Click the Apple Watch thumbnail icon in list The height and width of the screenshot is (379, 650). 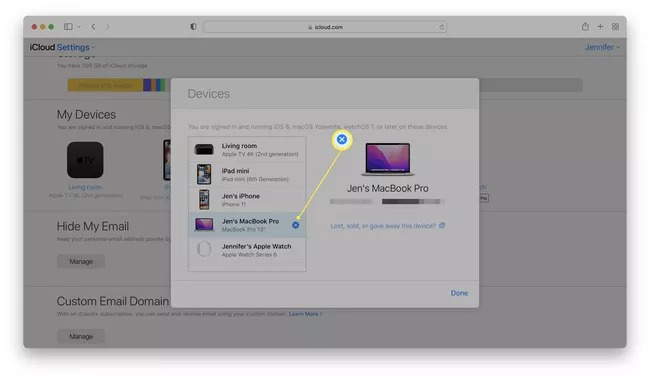click(x=204, y=250)
